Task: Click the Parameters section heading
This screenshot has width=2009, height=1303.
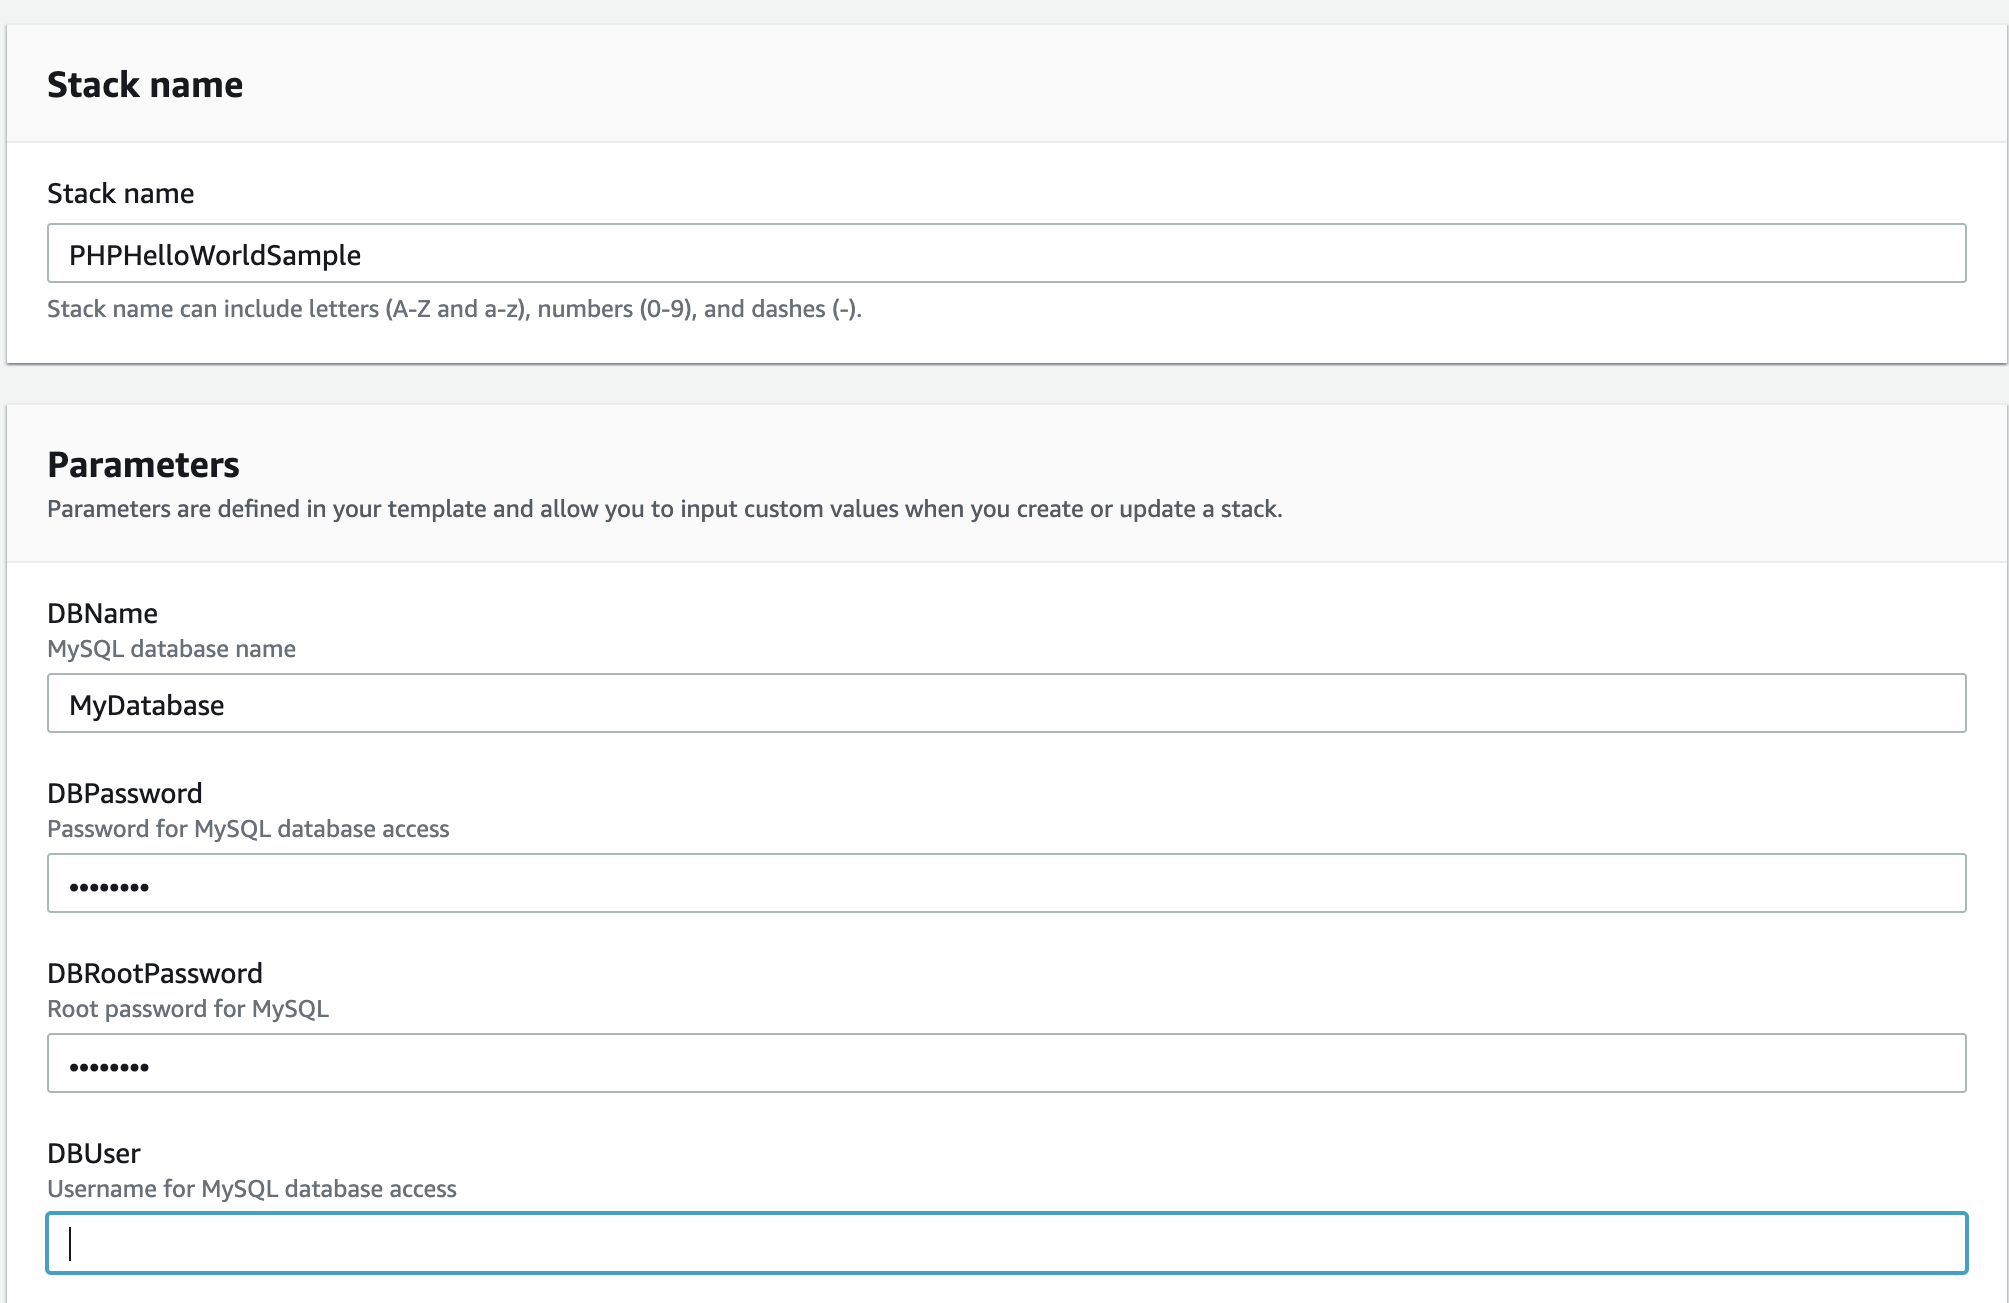Action: pyautogui.click(x=143, y=465)
